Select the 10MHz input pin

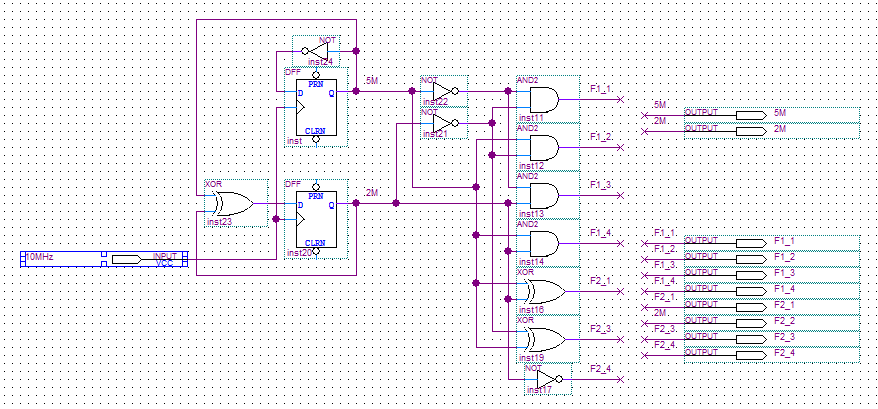click(104, 259)
